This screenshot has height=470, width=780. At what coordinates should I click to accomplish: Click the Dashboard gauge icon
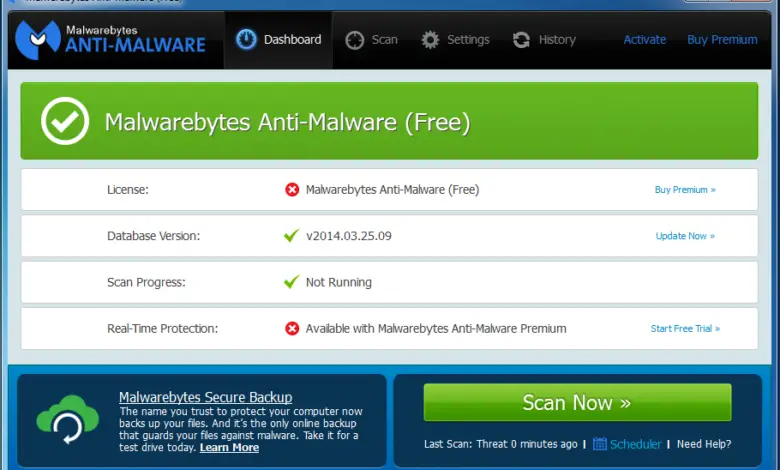coord(246,39)
